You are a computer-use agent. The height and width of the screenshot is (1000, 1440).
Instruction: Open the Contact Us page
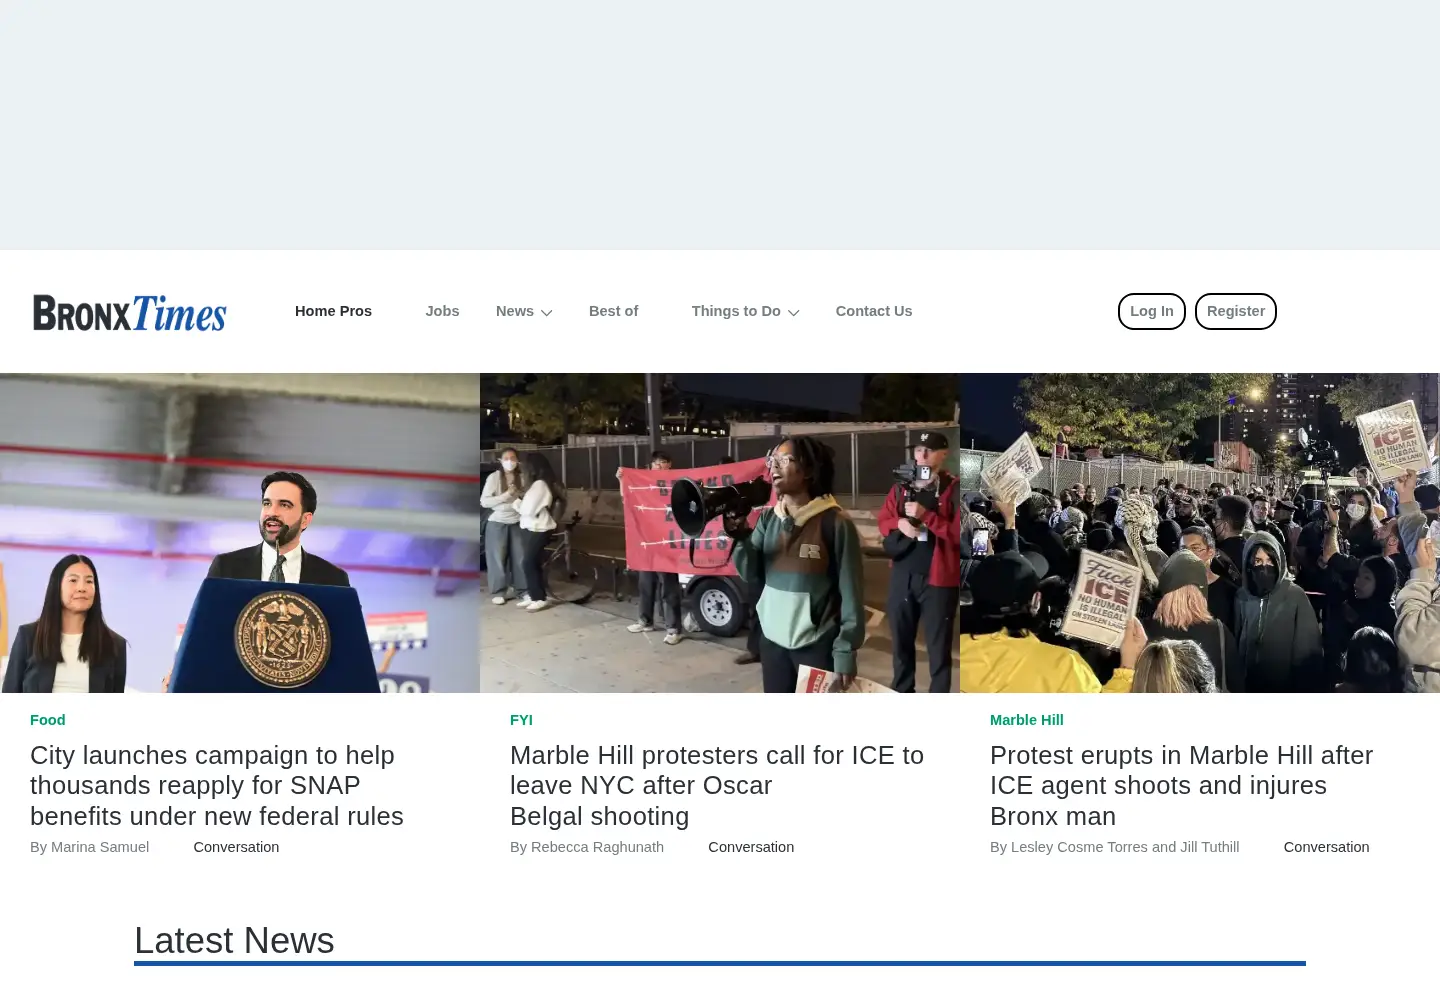pos(874,311)
